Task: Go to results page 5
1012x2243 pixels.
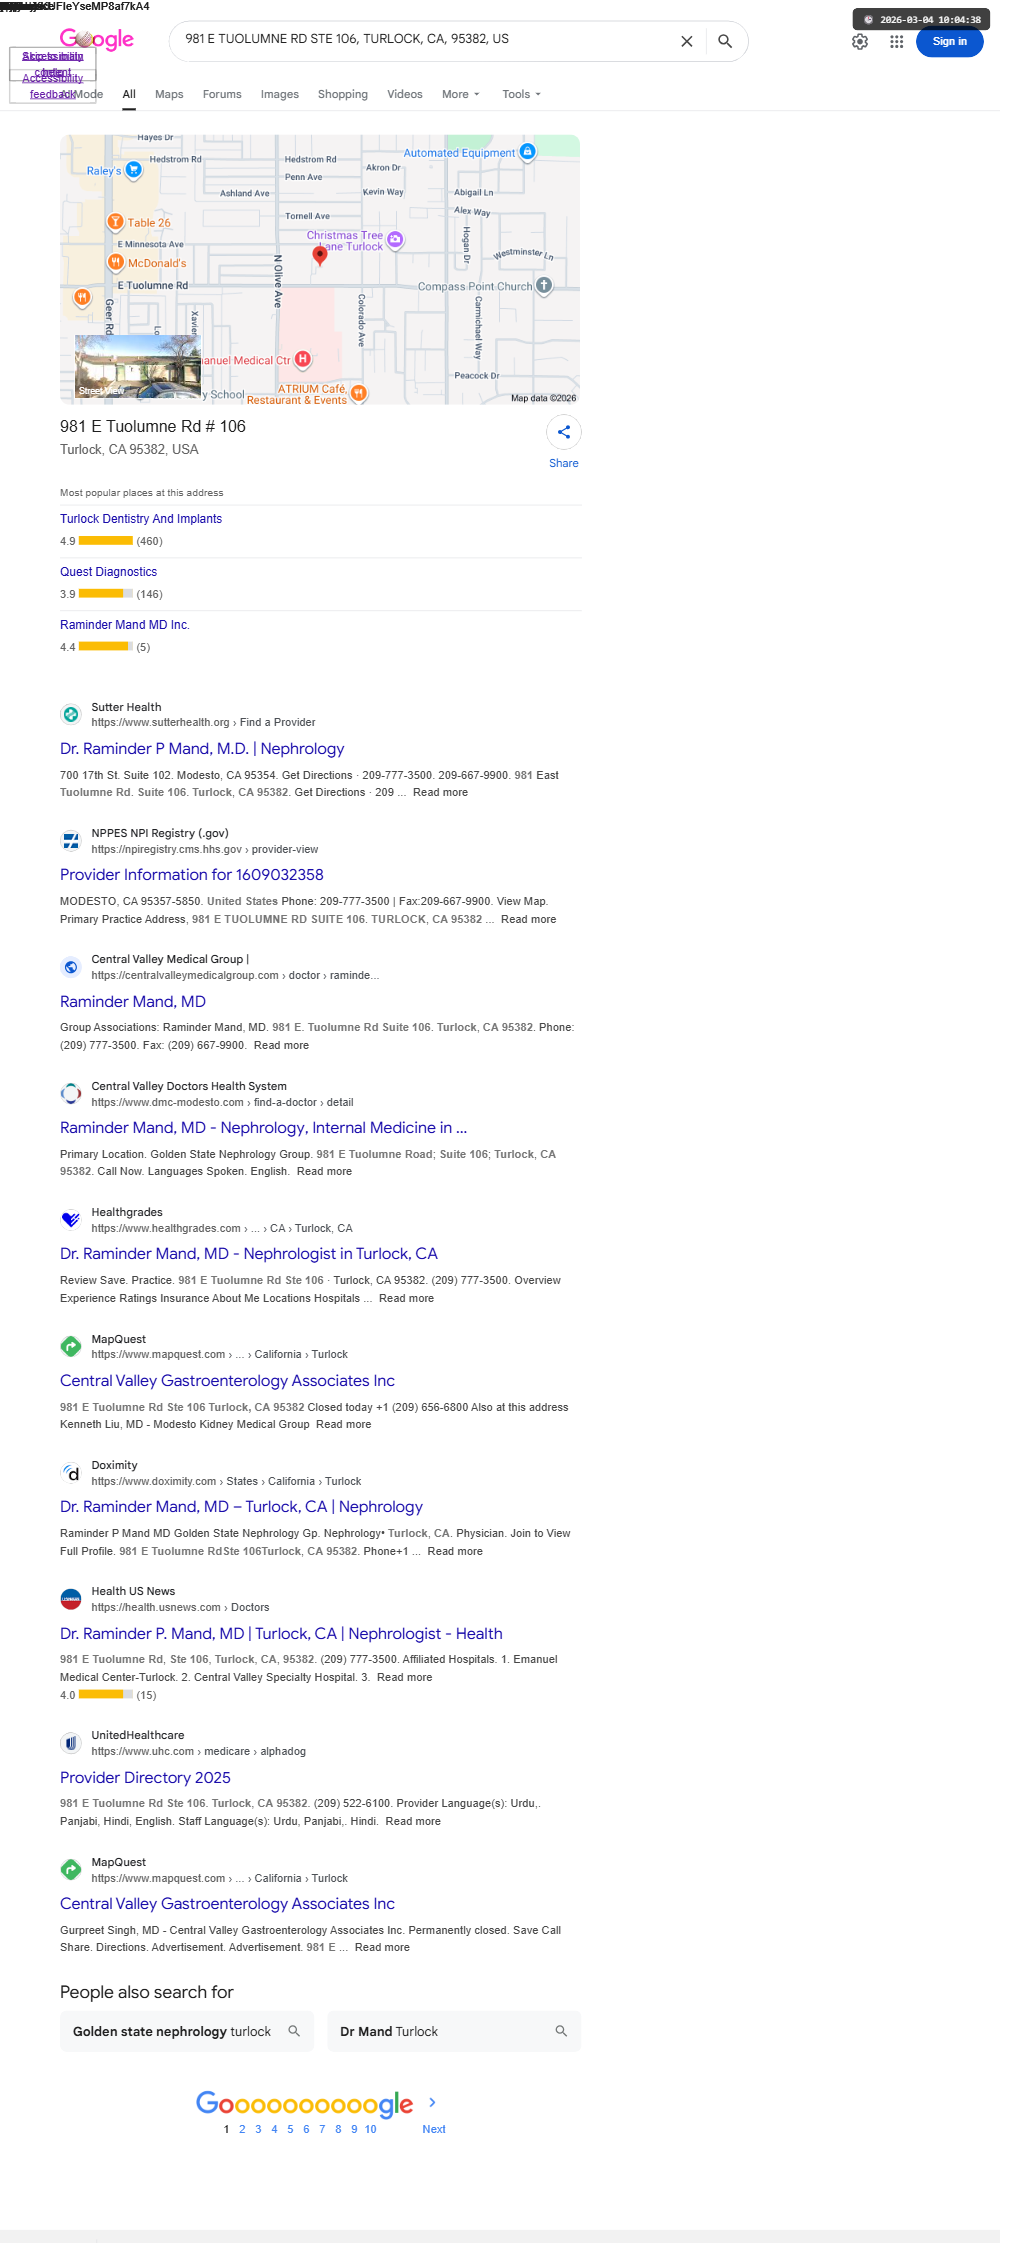Action: [x=290, y=2129]
